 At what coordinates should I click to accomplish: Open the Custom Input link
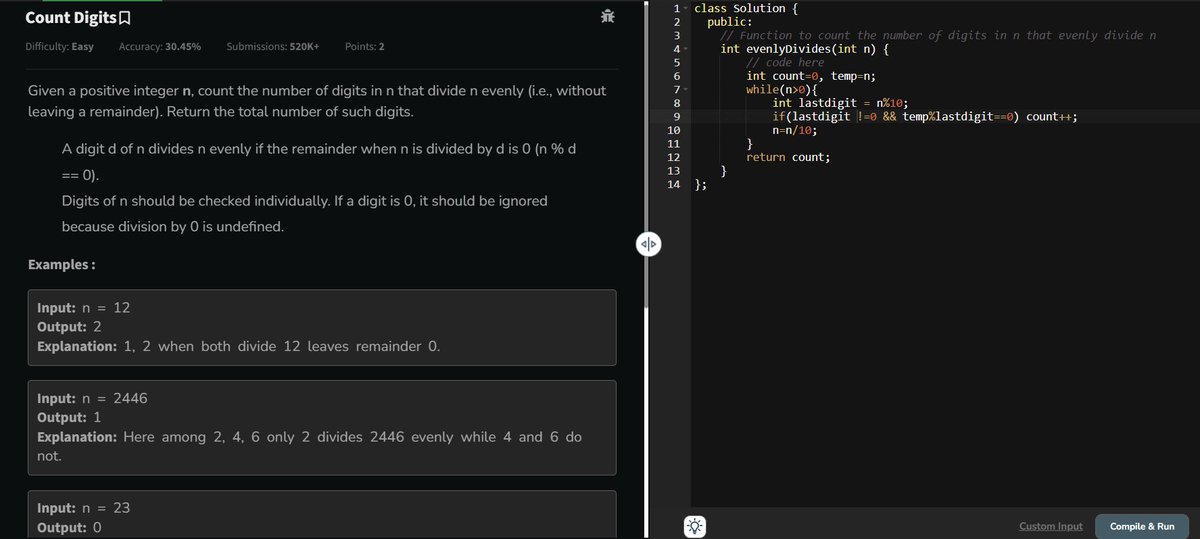click(x=1051, y=526)
